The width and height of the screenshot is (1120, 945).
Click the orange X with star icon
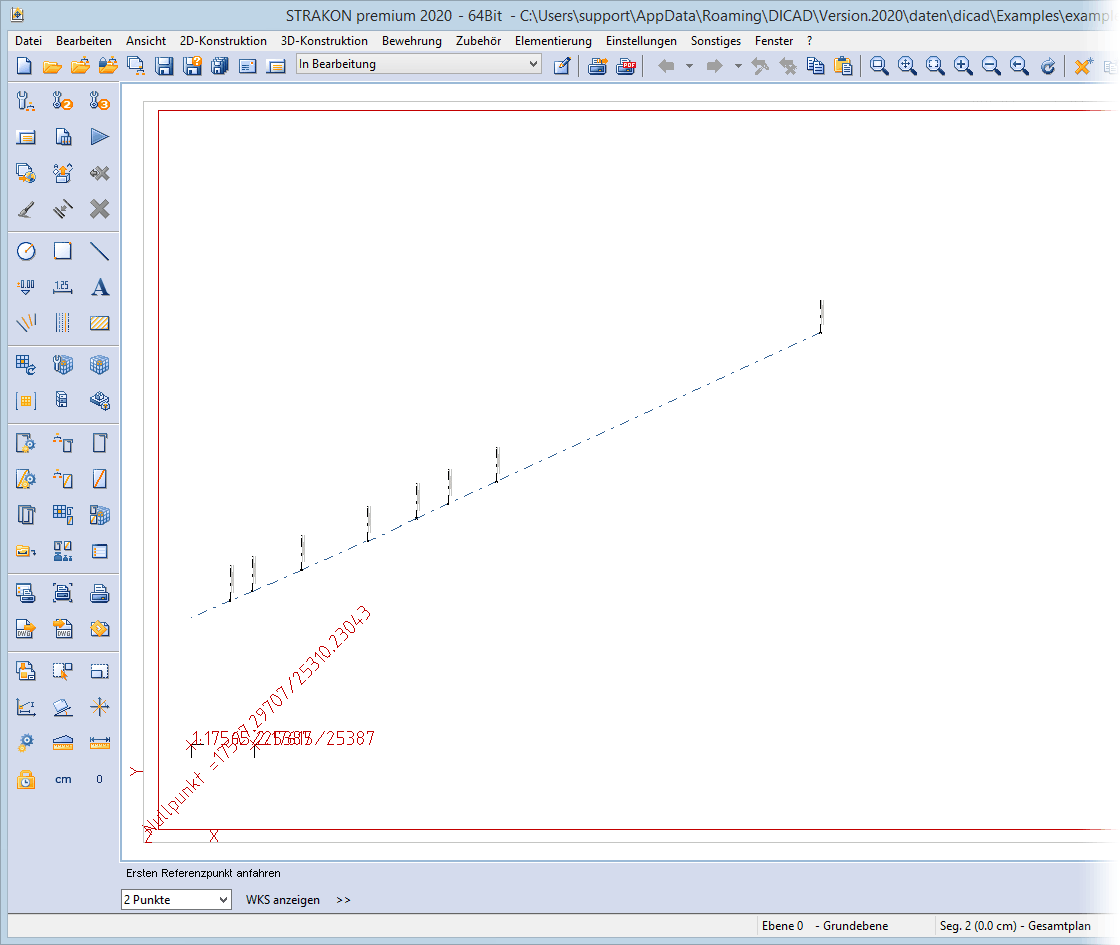click(x=1084, y=66)
